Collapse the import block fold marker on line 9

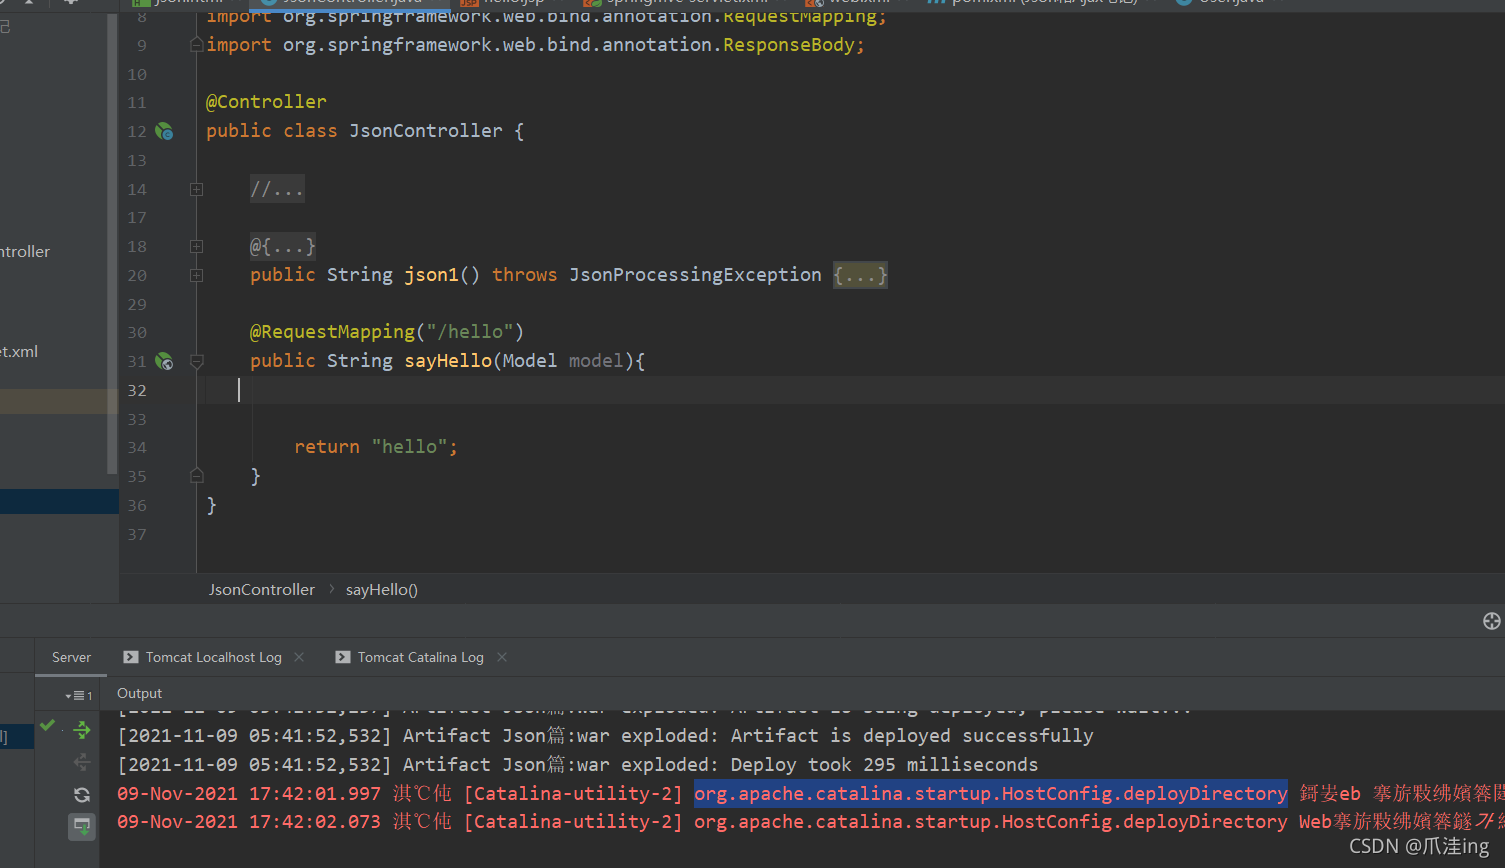pos(197,45)
